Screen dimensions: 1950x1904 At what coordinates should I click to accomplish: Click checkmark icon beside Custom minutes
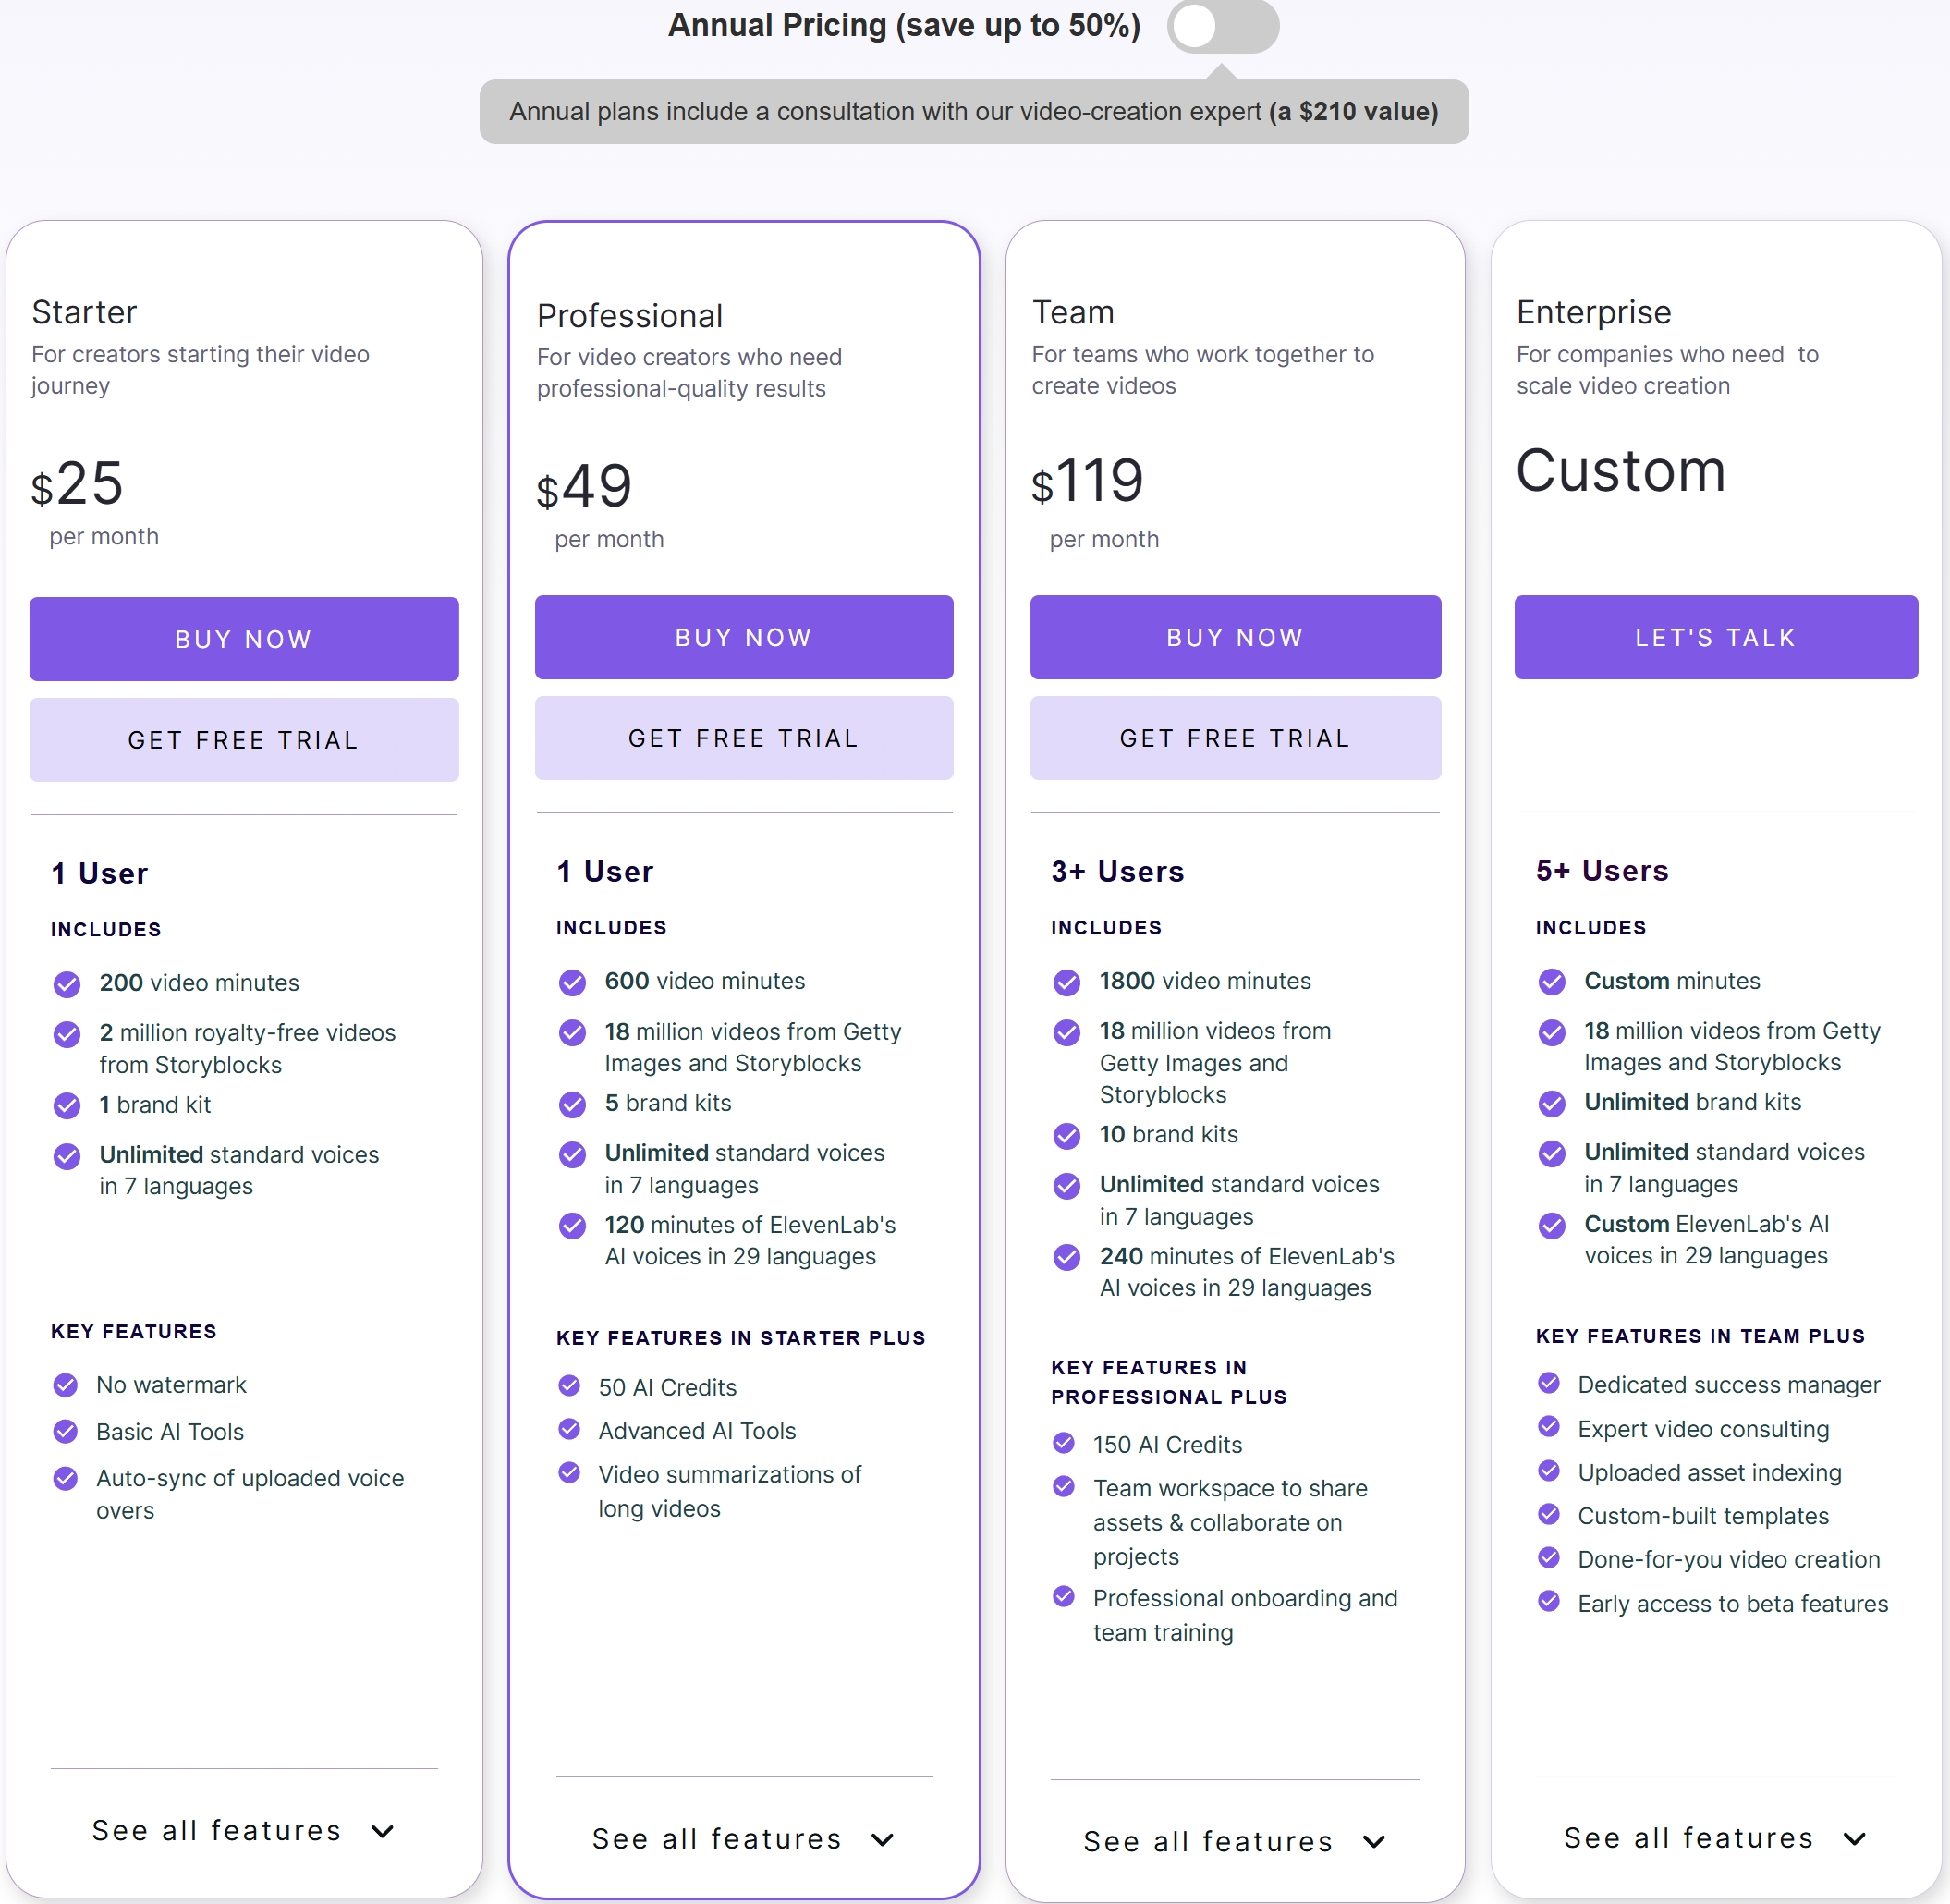(1552, 982)
